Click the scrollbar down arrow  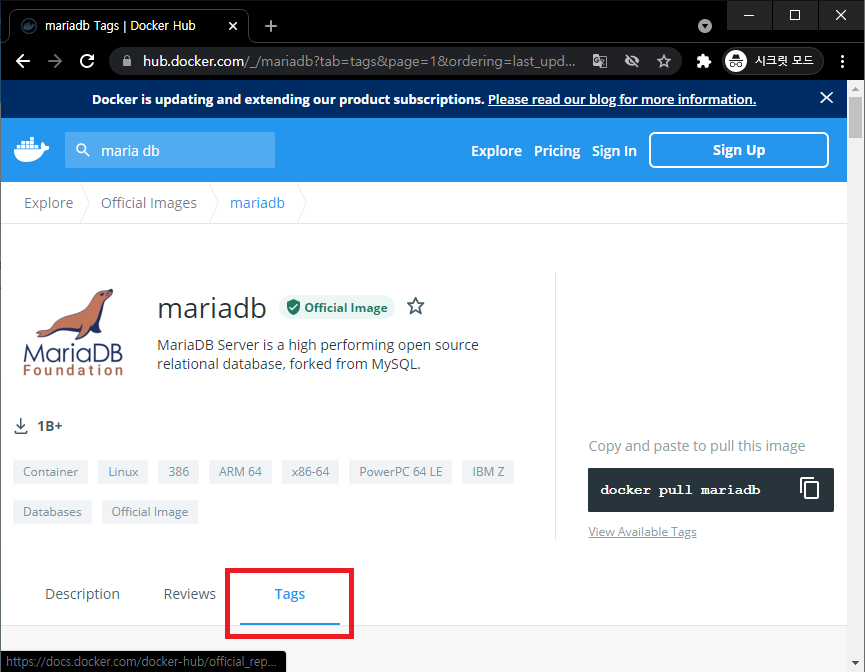[x=856, y=663]
